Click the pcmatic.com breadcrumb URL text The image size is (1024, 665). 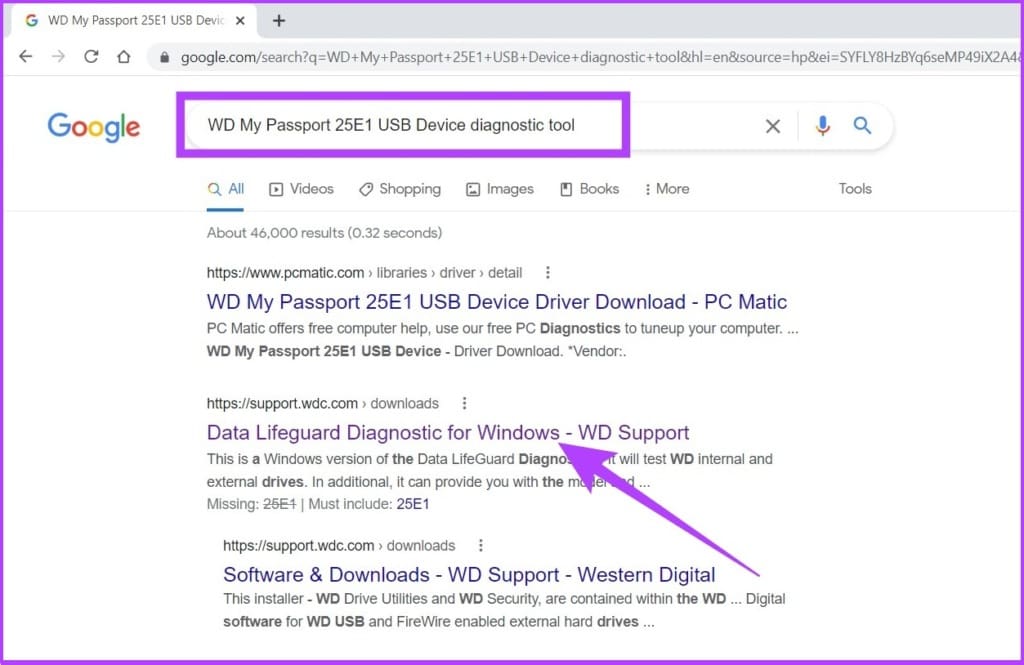tap(364, 273)
